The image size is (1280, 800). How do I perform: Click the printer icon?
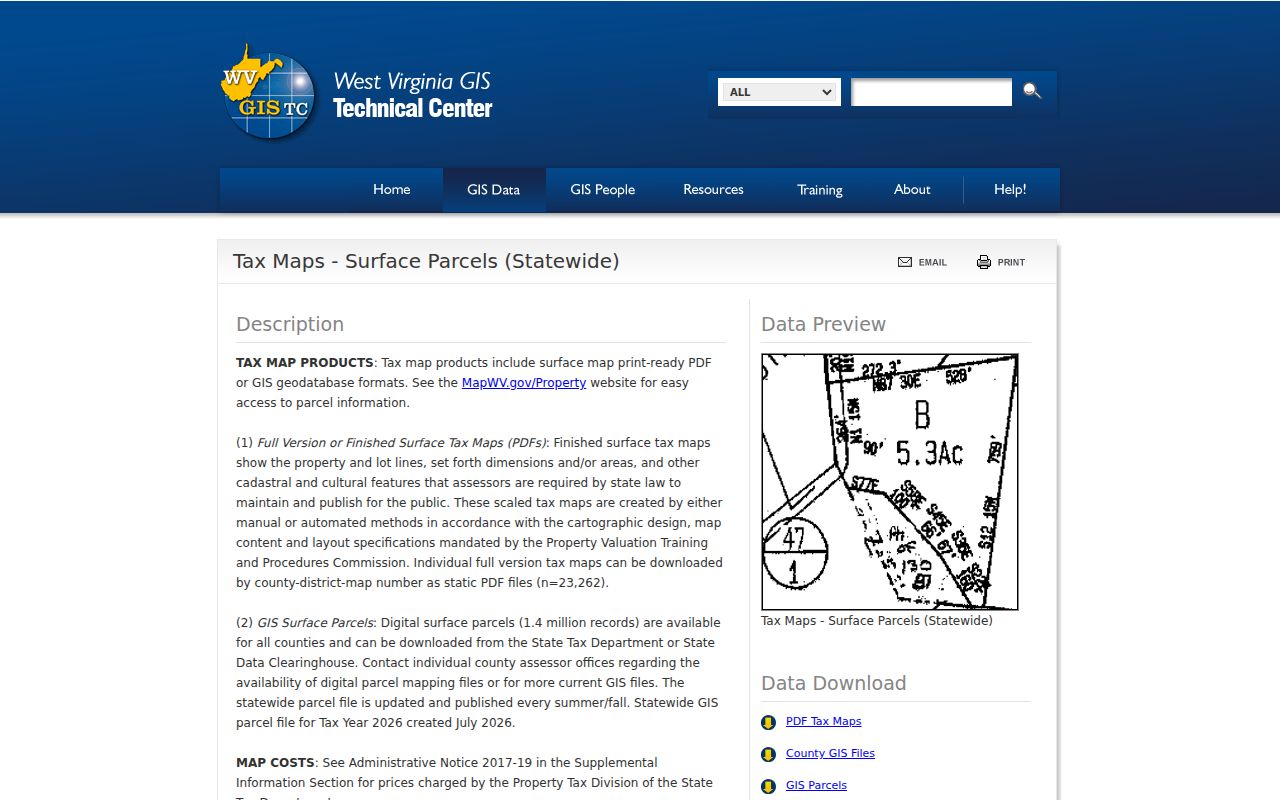click(984, 262)
